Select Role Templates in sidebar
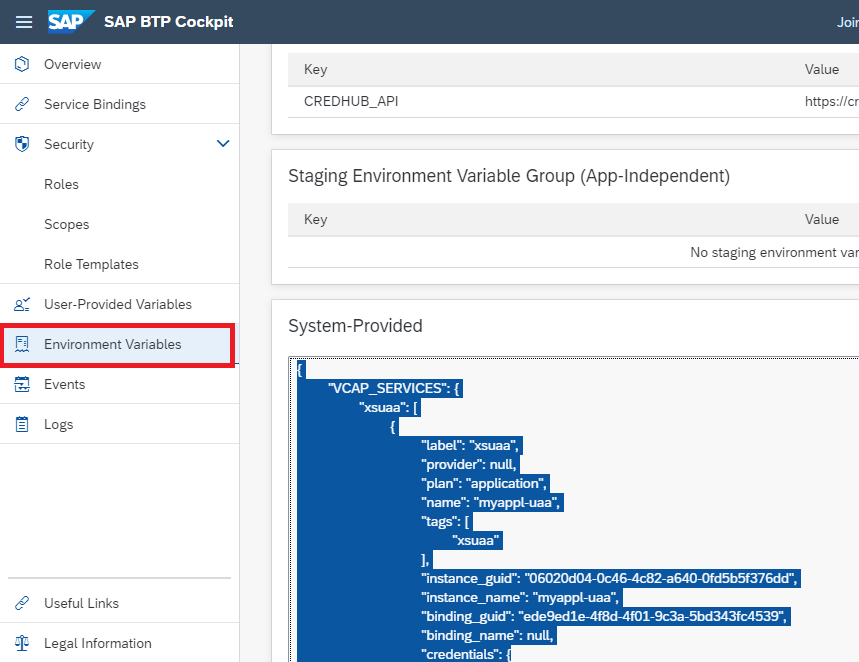The width and height of the screenshot is (859, 662). tap(91, 264)
